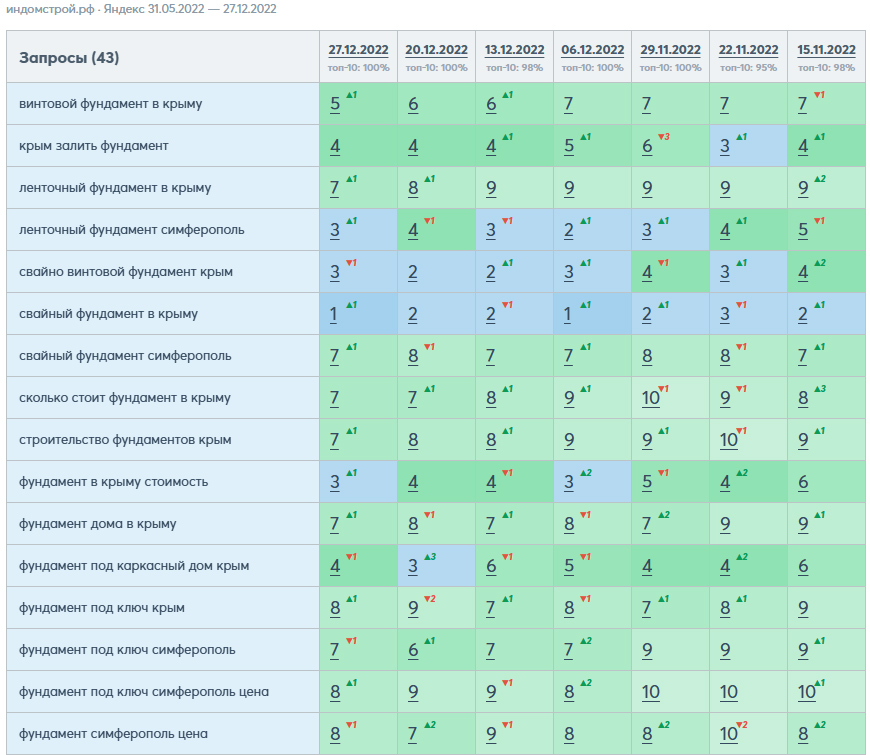Open the 27.12.2022 date column header

[x=358, y=50]
